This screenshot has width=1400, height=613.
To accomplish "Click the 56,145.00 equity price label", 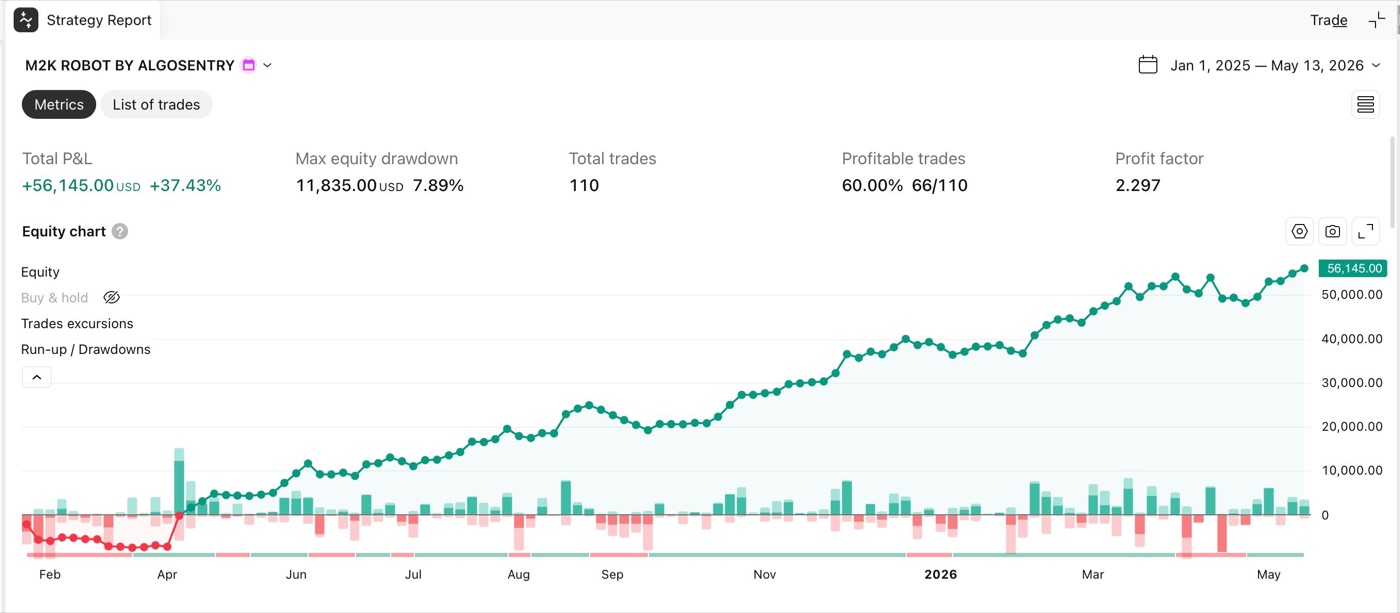I will (1353, 268).
